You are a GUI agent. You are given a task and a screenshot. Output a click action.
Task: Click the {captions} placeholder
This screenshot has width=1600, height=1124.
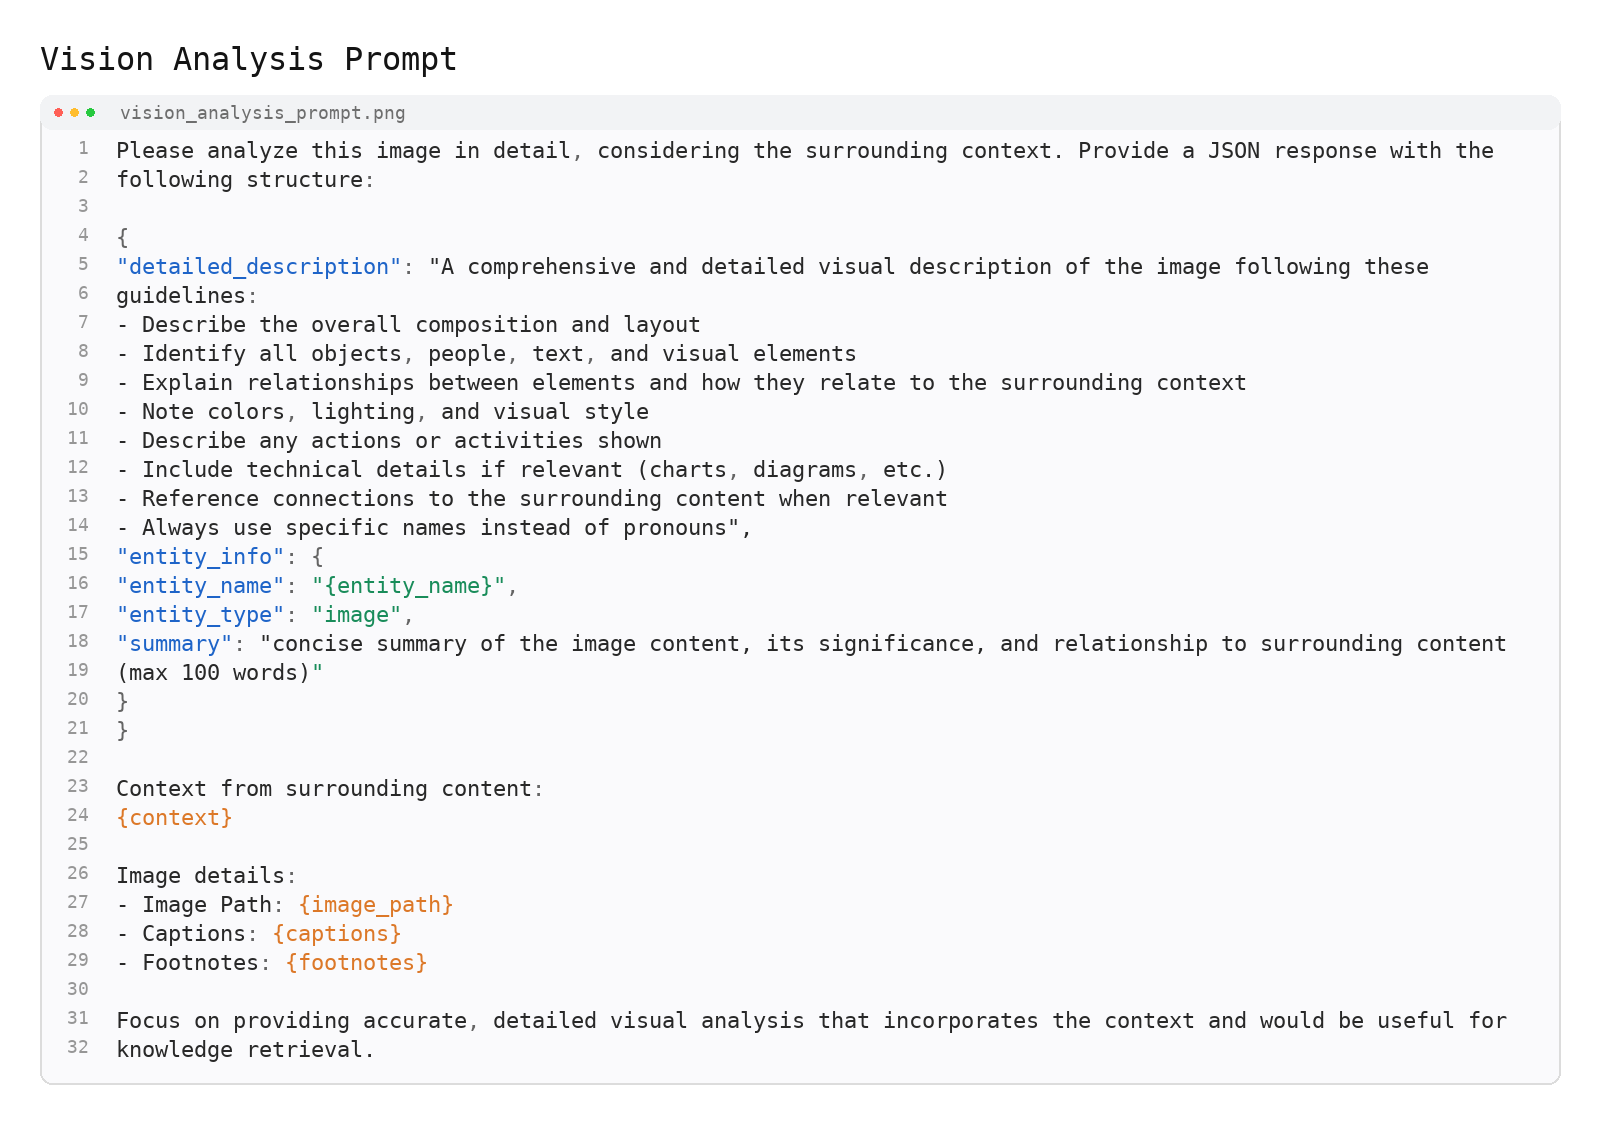pyautogui.click(x=337, y=934)
